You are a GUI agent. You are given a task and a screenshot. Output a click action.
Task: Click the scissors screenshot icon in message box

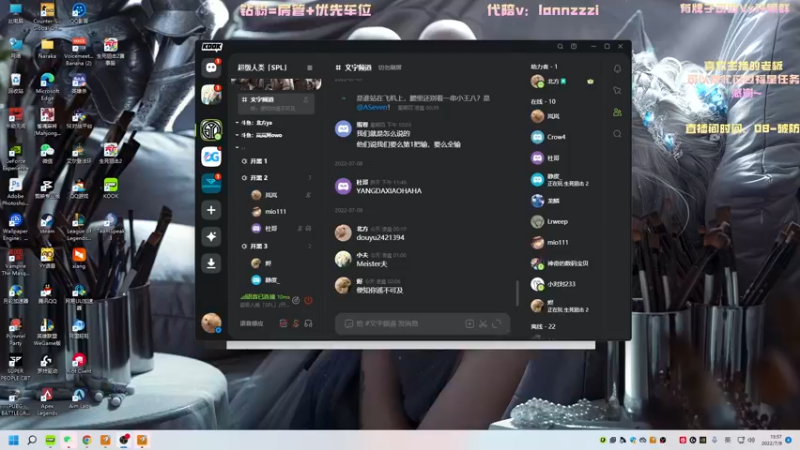[x=483, y=323]
